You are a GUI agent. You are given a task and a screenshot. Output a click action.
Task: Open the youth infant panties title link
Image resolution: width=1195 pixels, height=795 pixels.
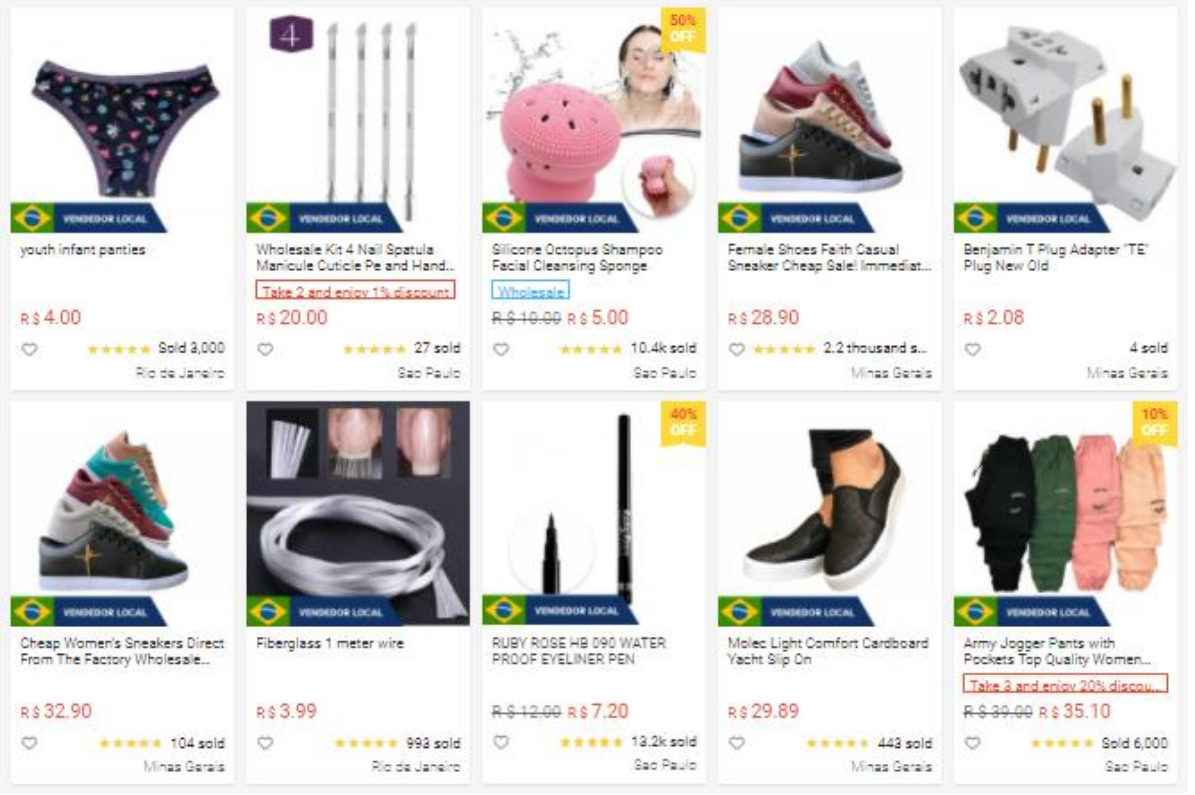pos(82,250)
